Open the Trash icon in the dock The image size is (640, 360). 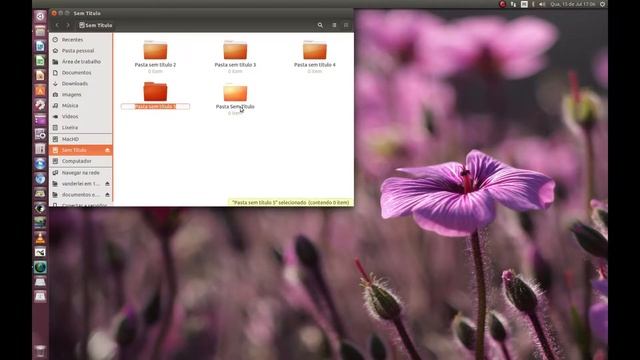pos(40,351)
